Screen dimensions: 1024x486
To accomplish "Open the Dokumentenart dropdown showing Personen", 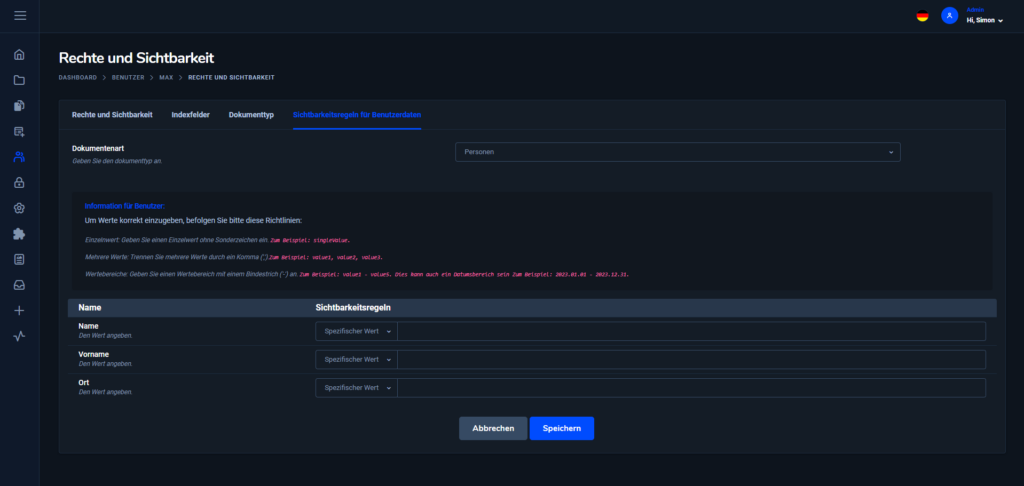I will click(677, 152).
